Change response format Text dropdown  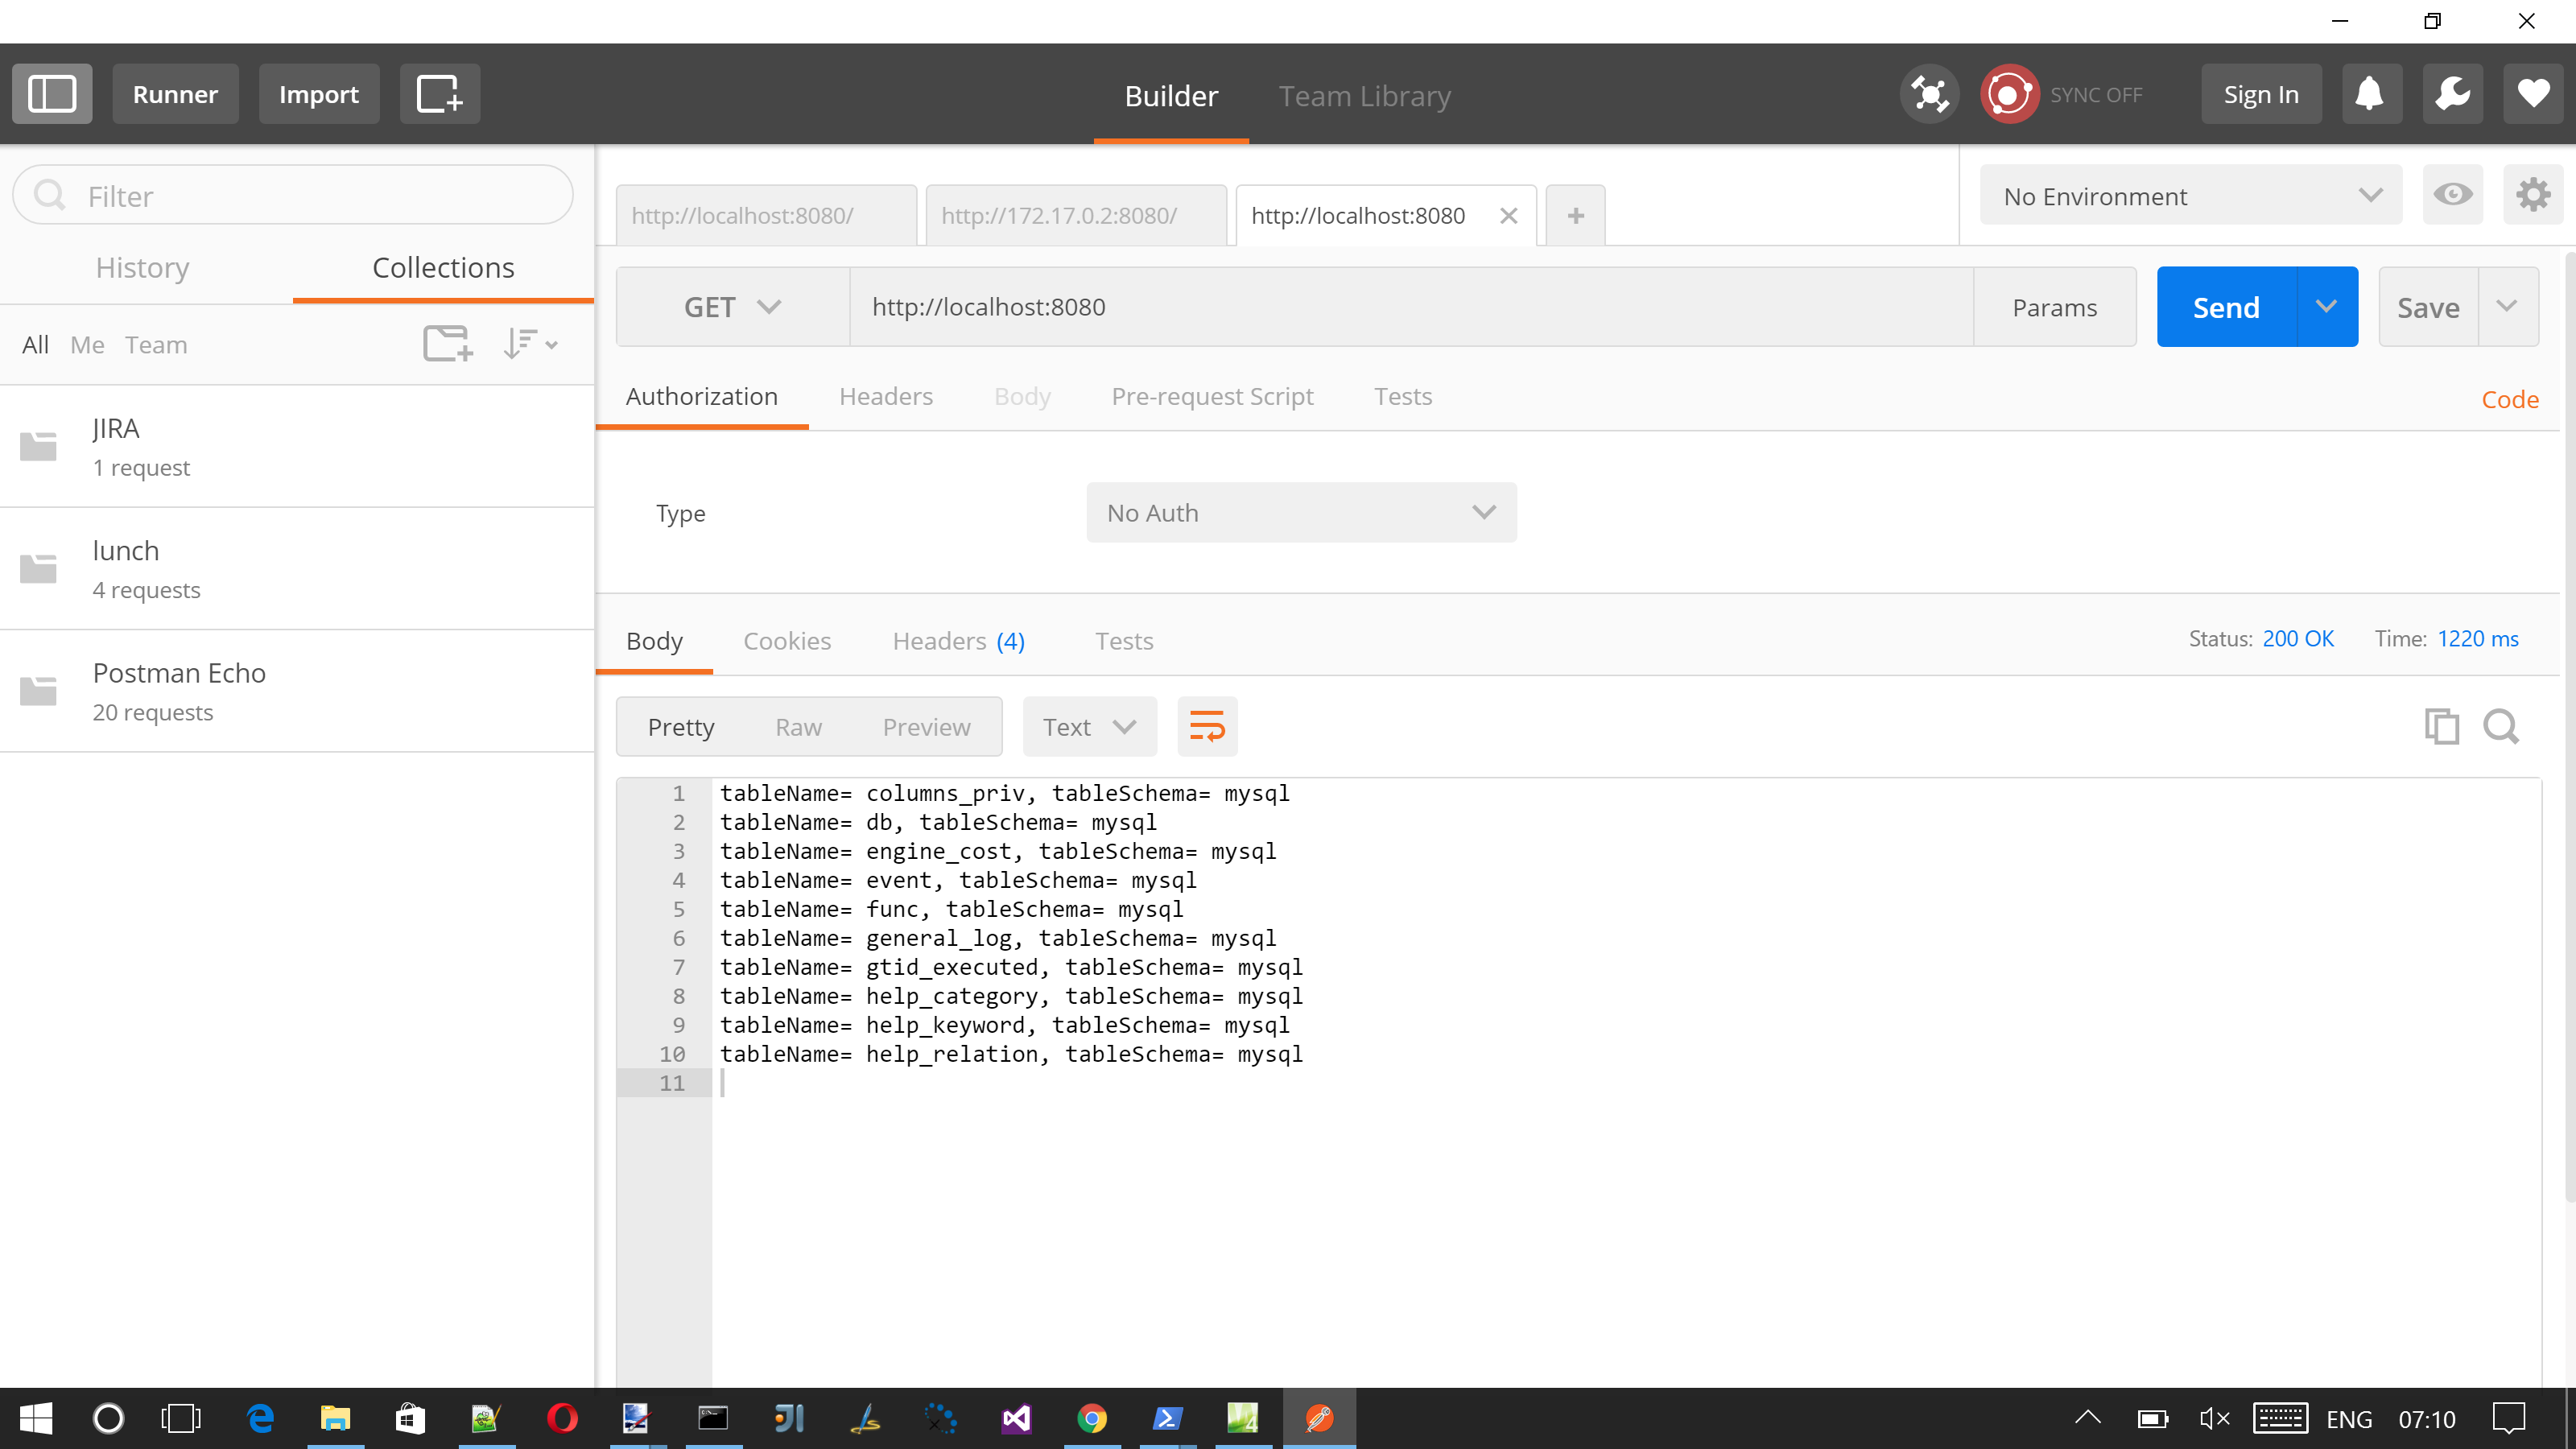click(1089, 727)
